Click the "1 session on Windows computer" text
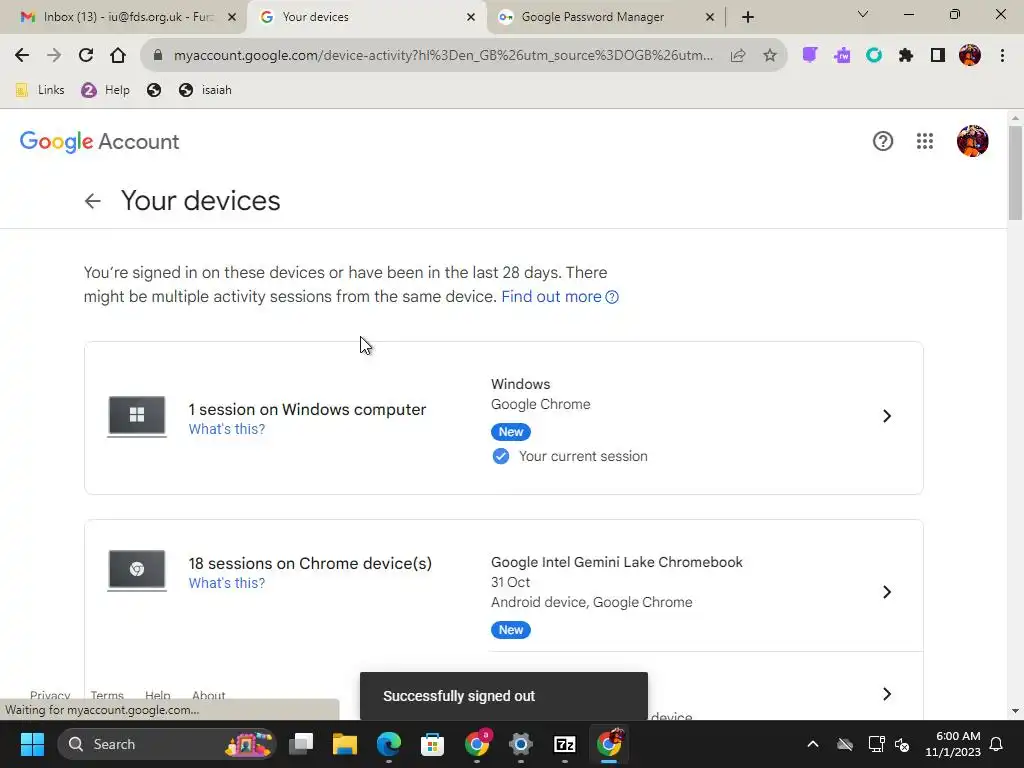The image size is (1024, 768). 307,409
